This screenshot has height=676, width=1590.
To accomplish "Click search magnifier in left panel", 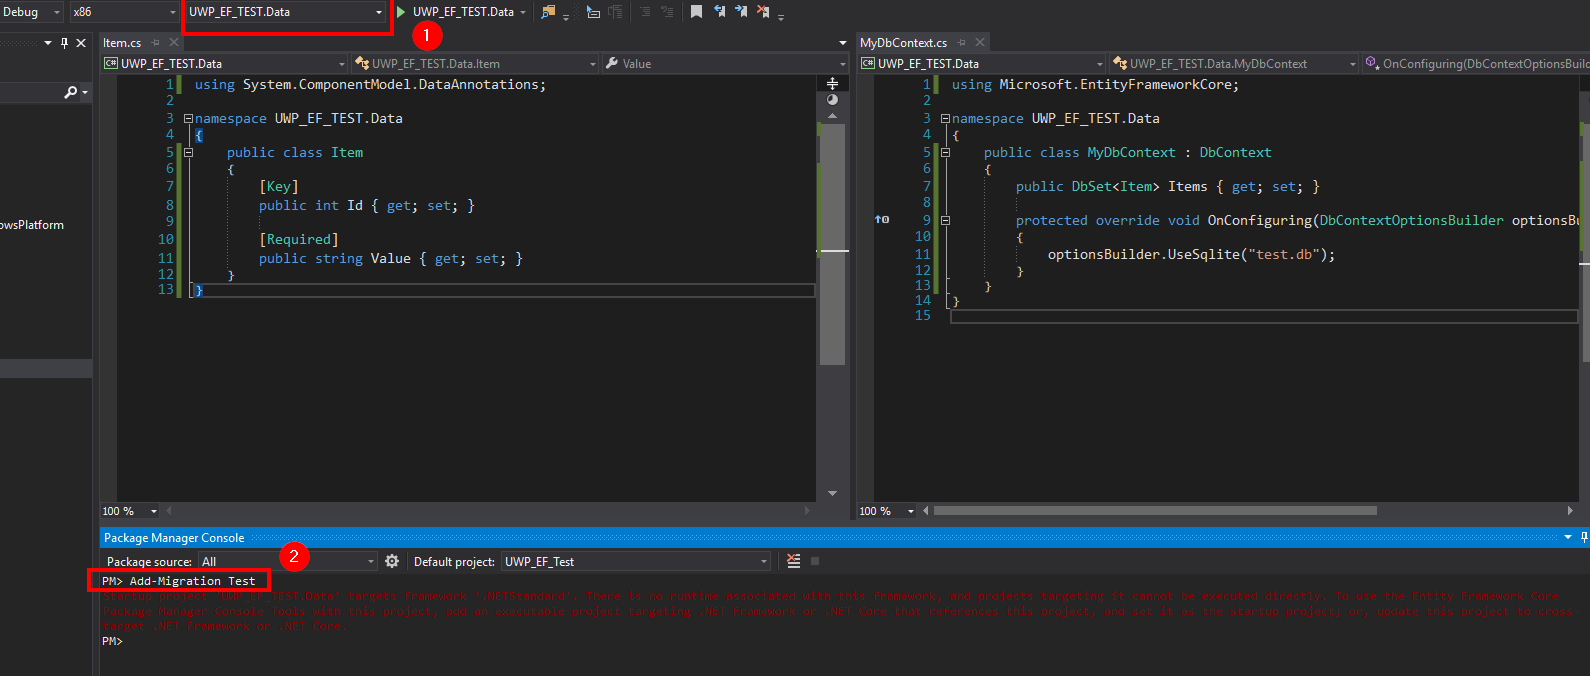I will (x=70, y=92).
